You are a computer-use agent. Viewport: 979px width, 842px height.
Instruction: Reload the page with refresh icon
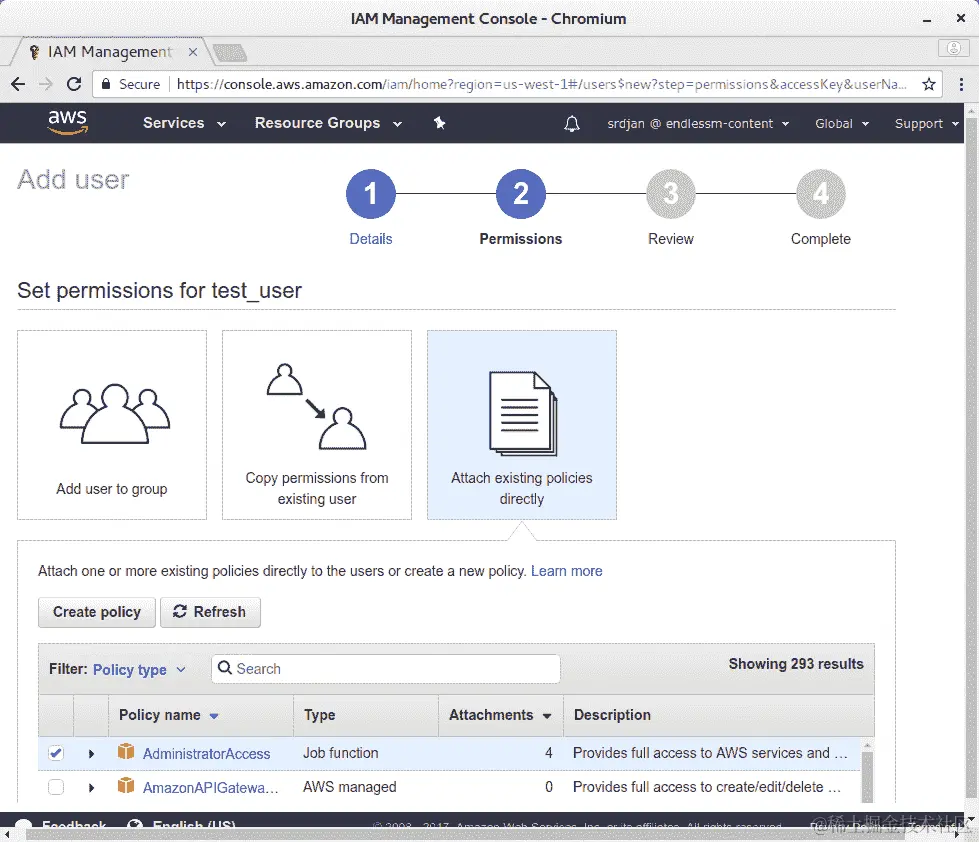[x=74, y=84]
